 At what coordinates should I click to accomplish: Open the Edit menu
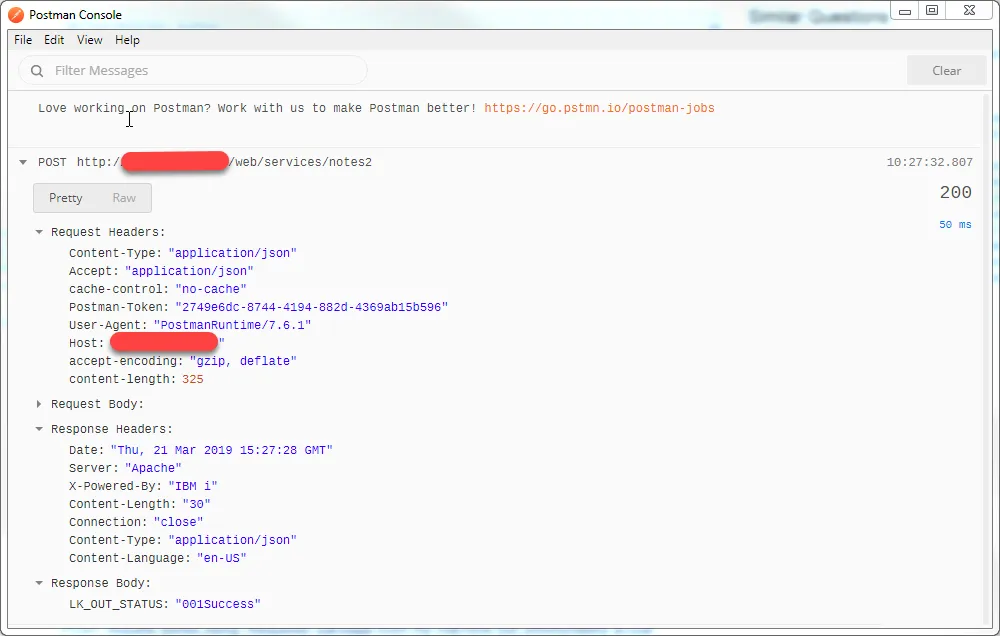click(54, 40)
